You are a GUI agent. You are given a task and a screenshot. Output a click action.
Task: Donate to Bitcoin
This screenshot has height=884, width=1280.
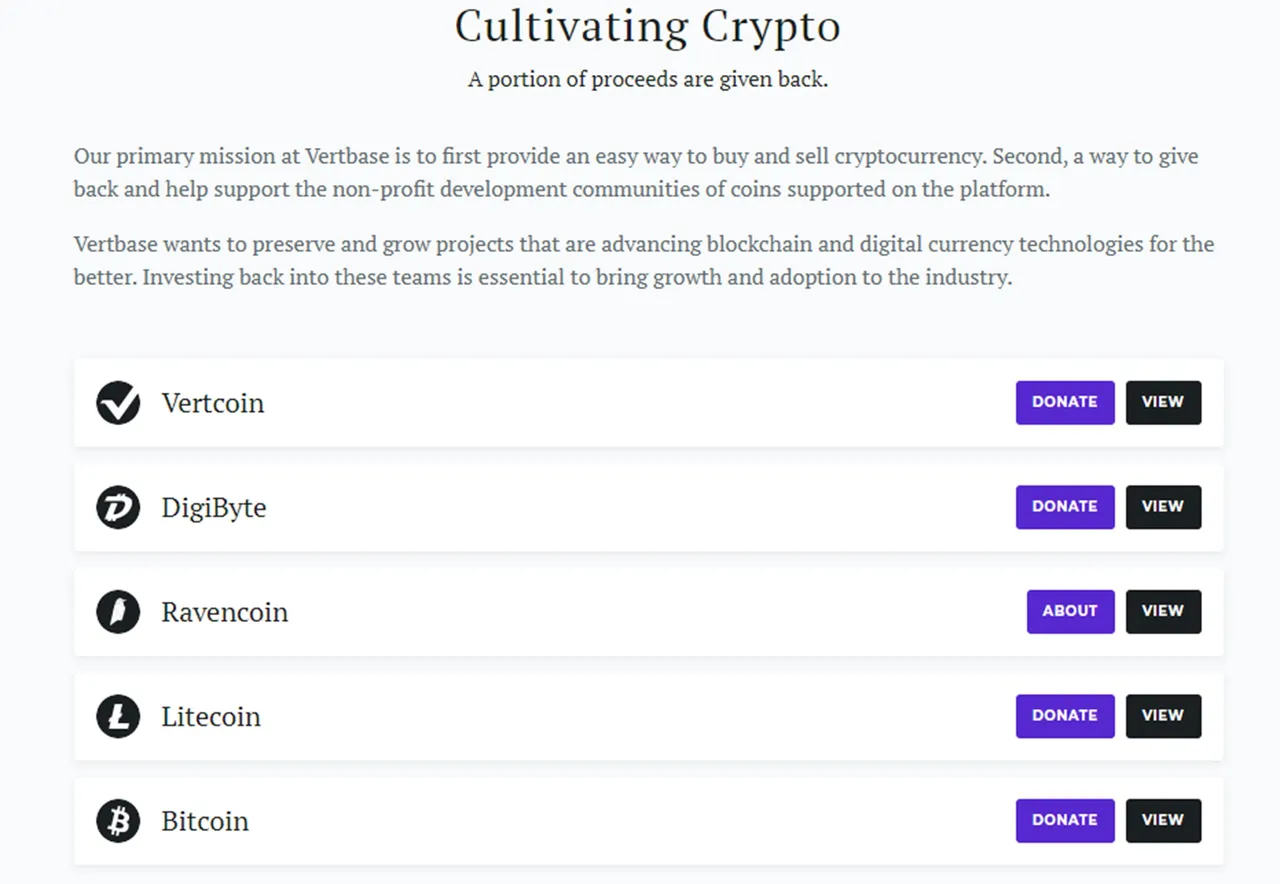[x=1065, y=820]
